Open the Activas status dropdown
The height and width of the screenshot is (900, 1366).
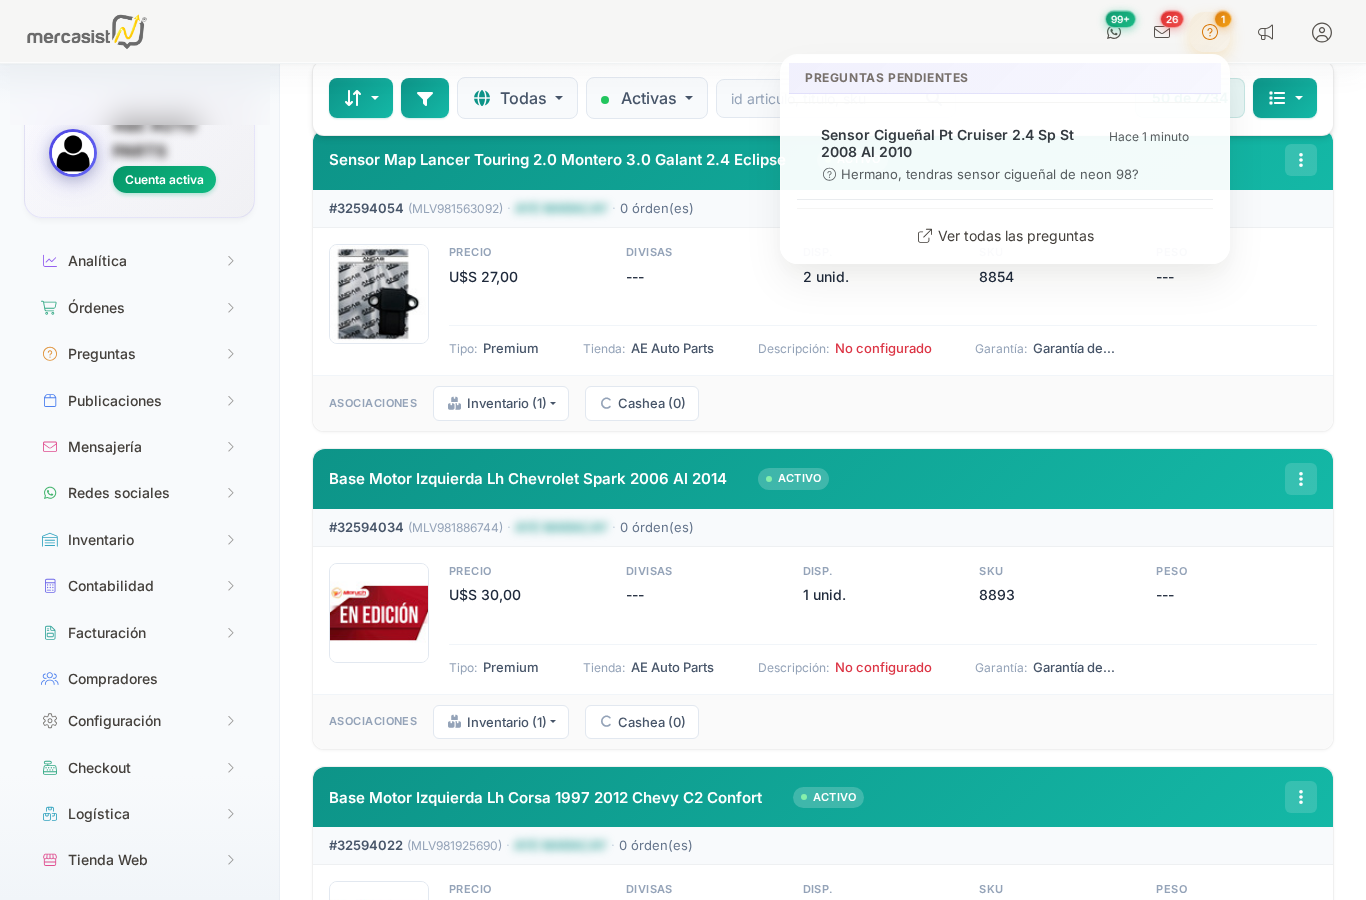tap(647, 98)
